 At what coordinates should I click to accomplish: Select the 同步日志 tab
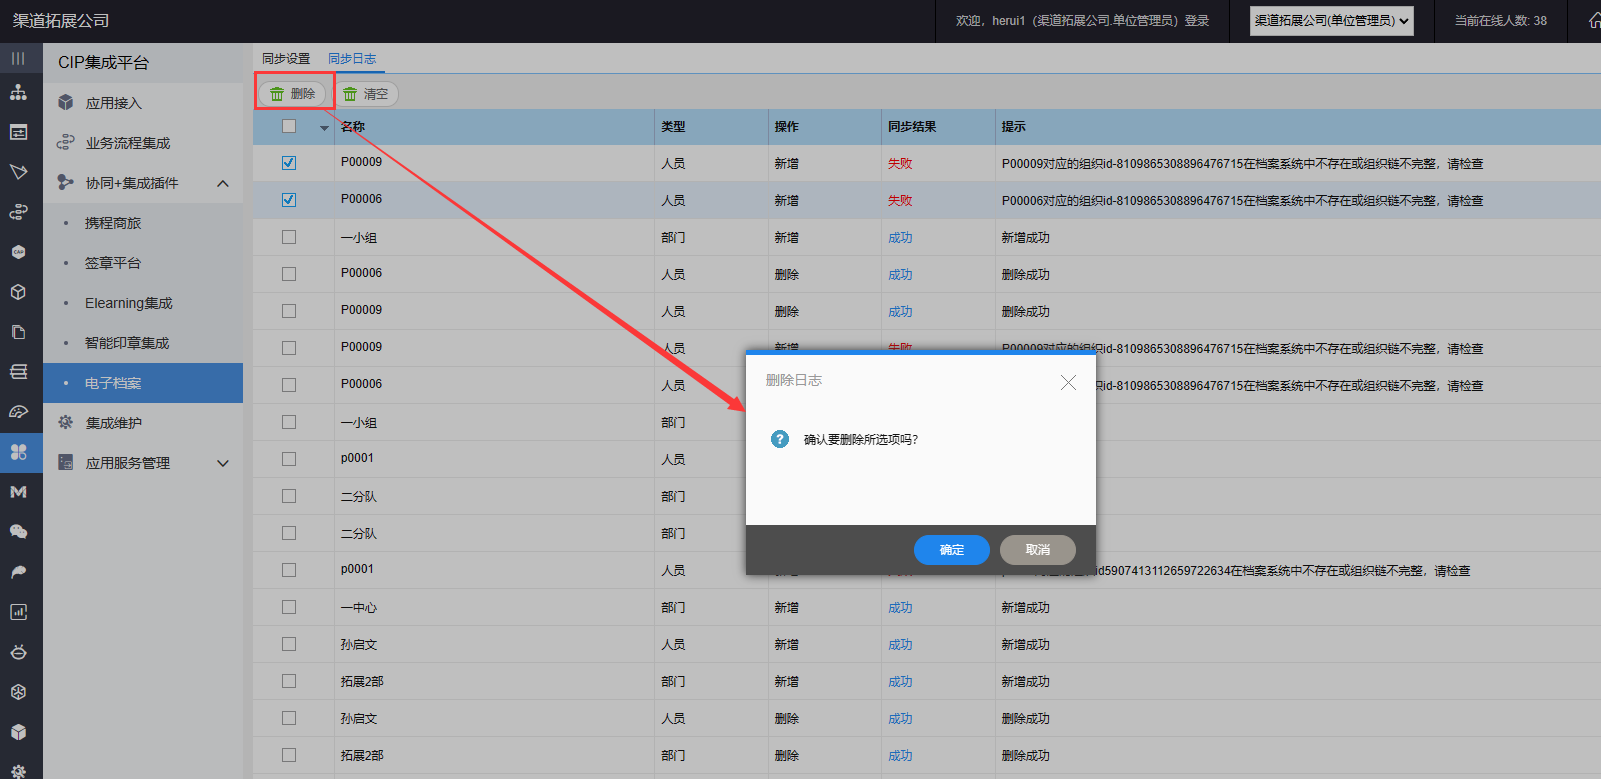(352, 59)
